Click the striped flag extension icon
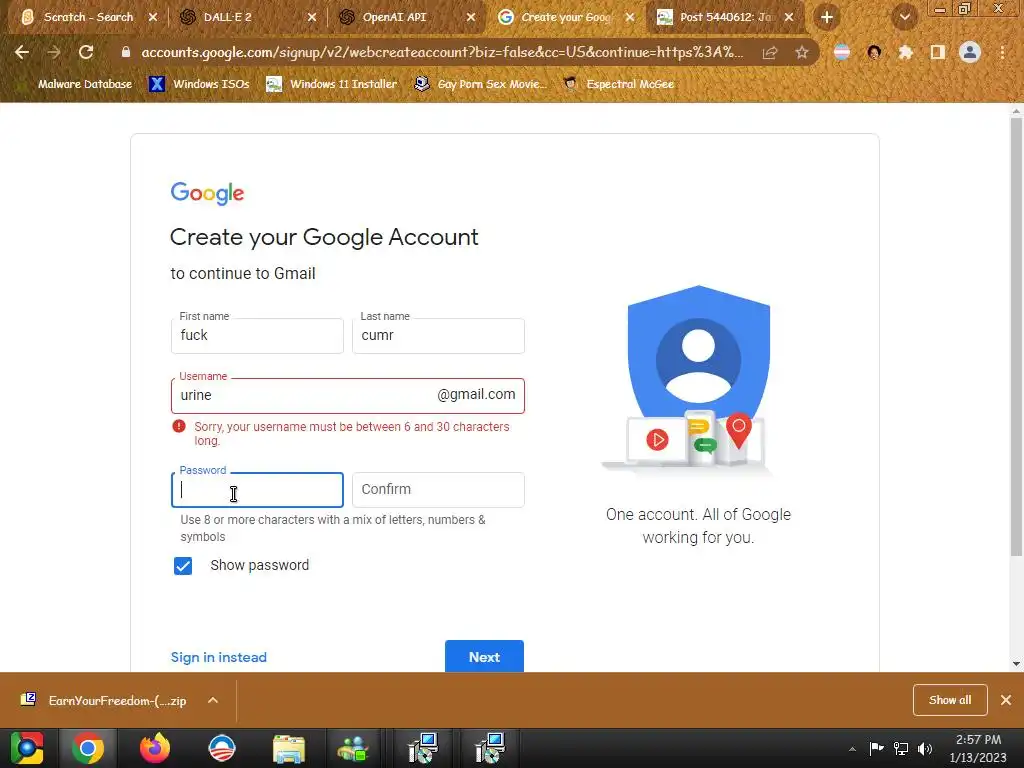Viewport: 1024px width, 768px height. point(842,52)
